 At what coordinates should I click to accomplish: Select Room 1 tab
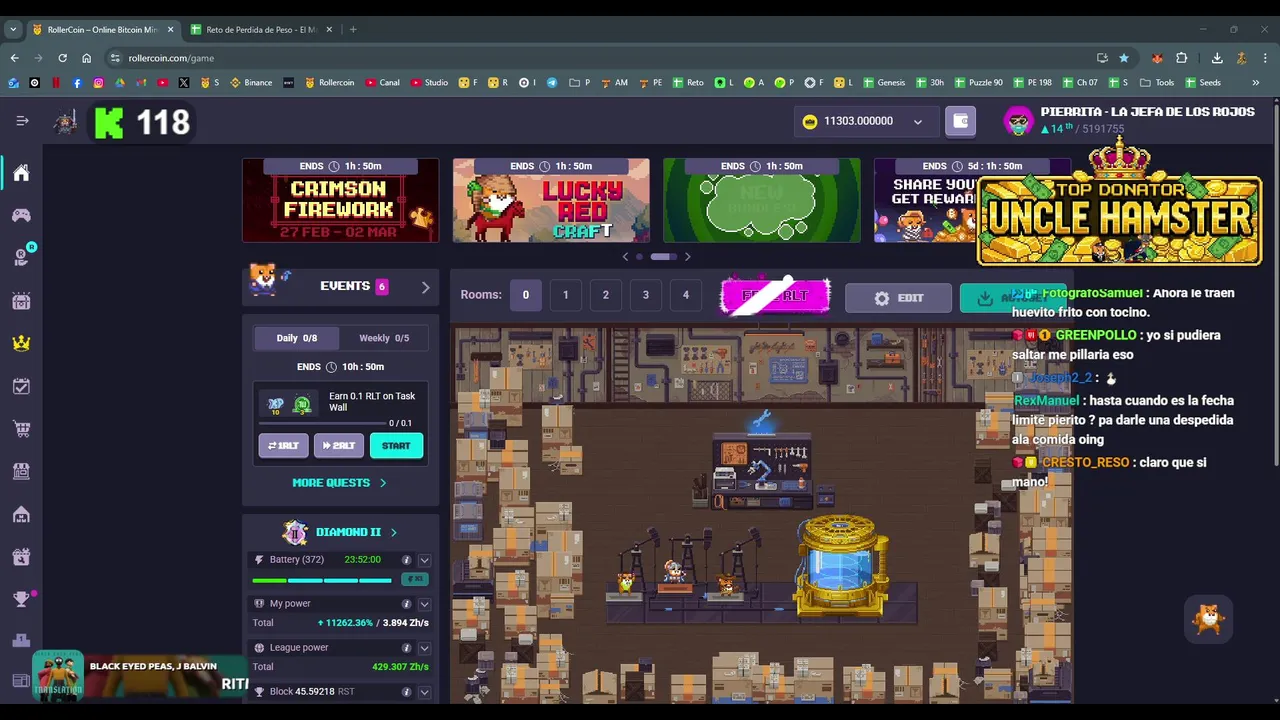tap(565, 295)
